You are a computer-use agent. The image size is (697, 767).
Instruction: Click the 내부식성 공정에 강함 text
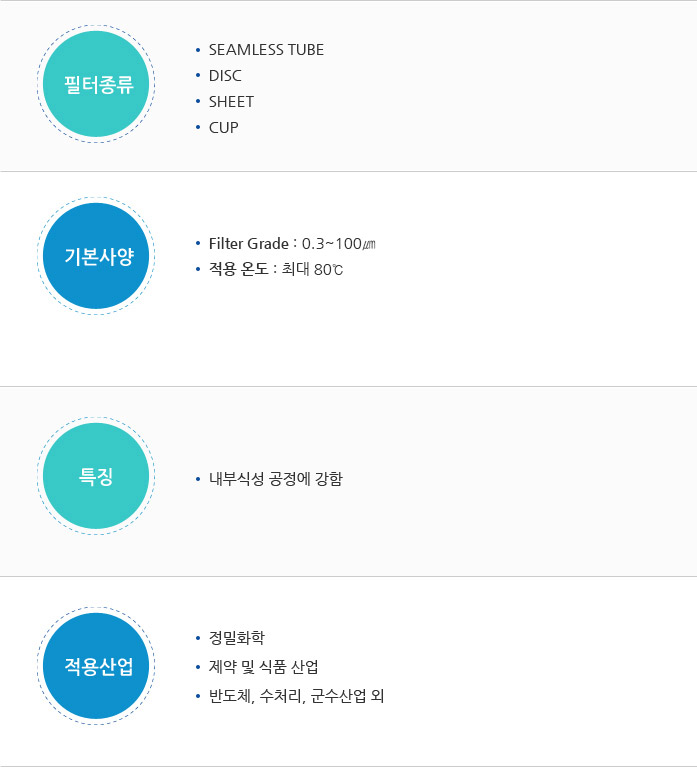pyautogui.click(x=275, y=479)
